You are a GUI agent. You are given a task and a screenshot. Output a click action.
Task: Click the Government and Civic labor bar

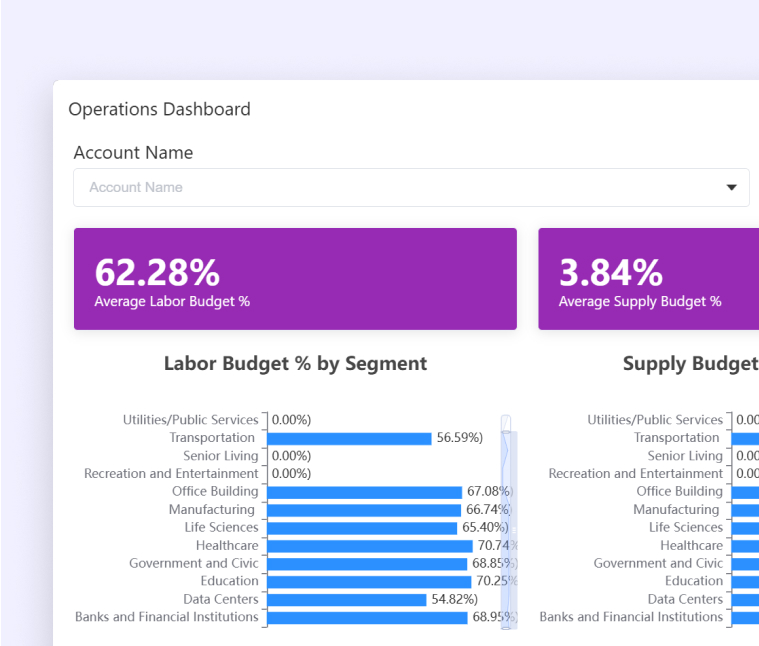(x=367, y=564)
